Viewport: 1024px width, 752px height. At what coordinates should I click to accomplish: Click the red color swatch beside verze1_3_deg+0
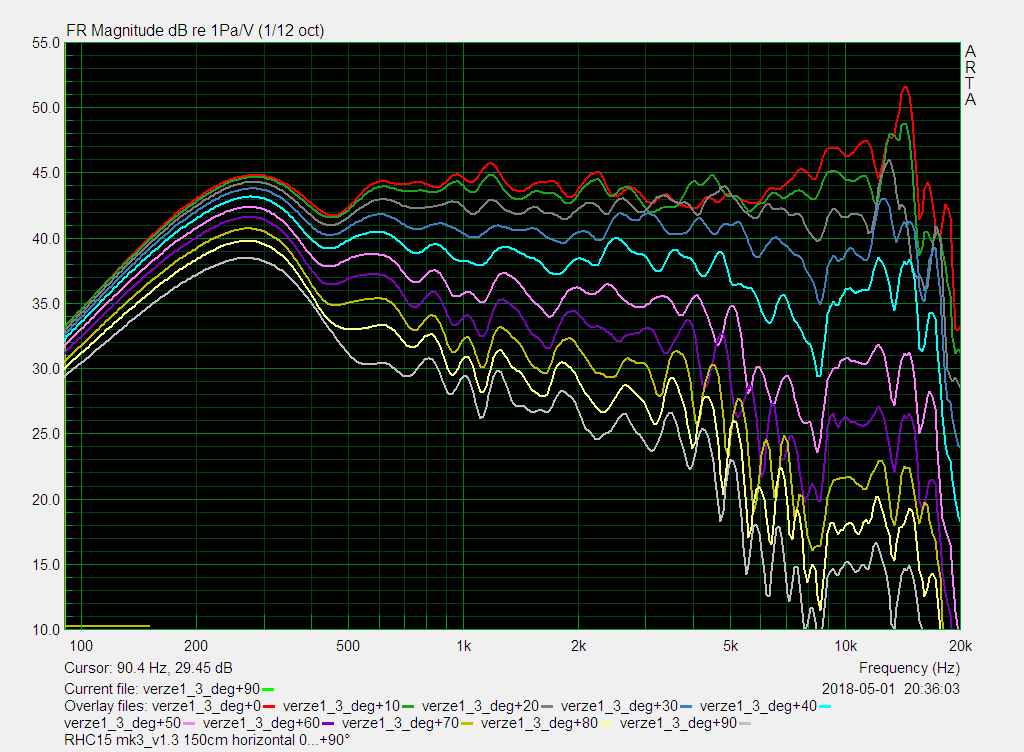pos(268,706)
